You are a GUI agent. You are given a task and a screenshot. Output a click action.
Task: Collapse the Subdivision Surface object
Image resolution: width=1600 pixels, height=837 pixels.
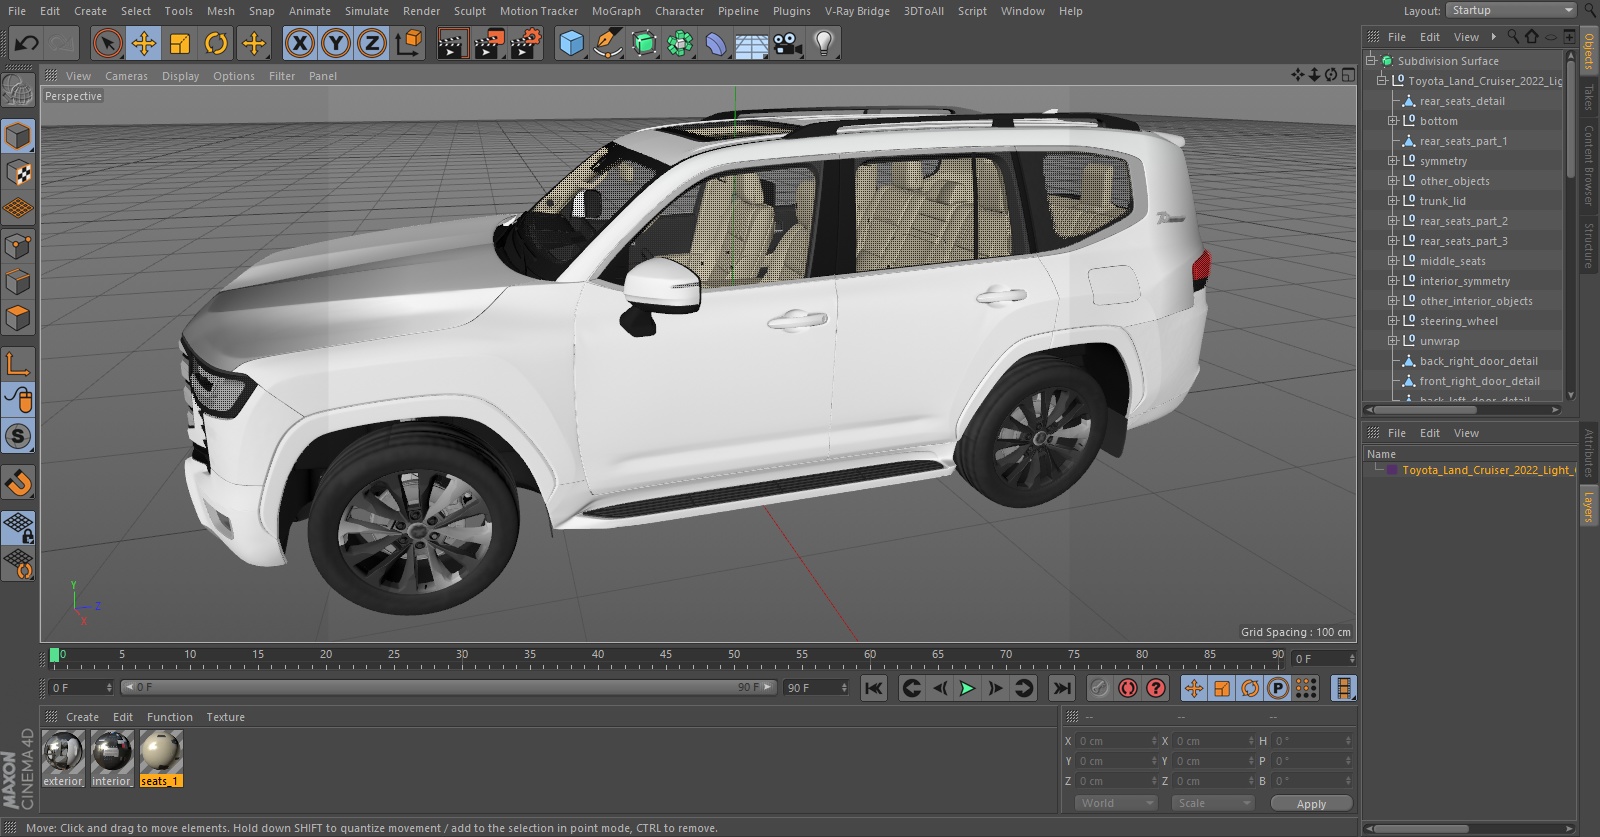tap(1371, 61)
